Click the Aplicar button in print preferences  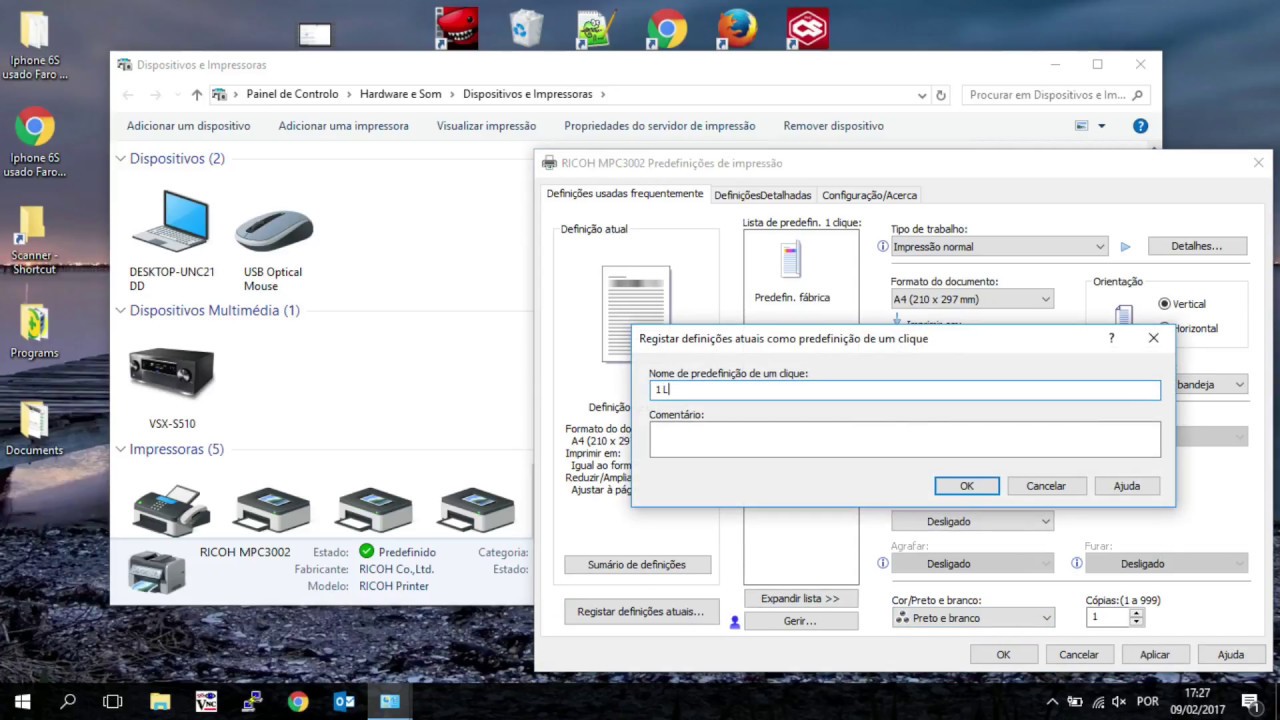tap(1155, 655)
